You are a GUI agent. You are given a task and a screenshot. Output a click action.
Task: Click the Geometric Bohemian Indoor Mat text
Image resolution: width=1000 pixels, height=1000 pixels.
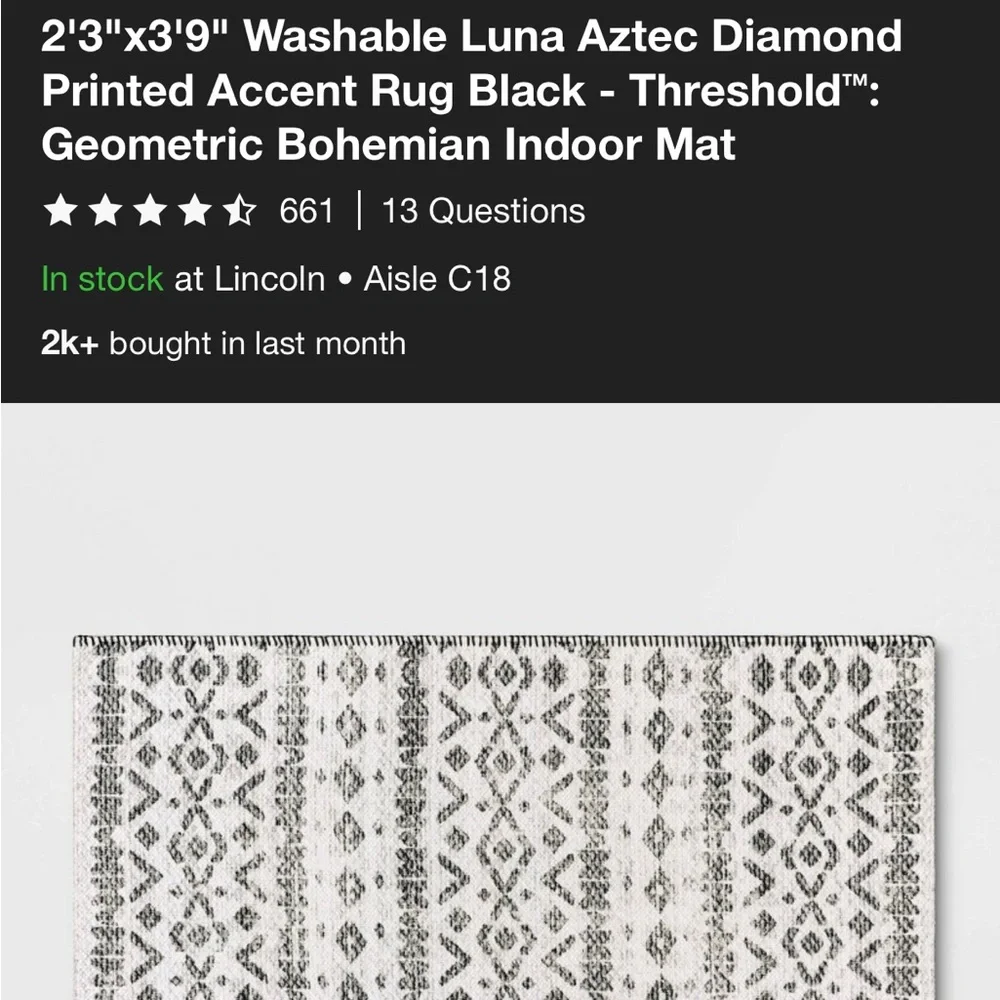tap(388, 144)
